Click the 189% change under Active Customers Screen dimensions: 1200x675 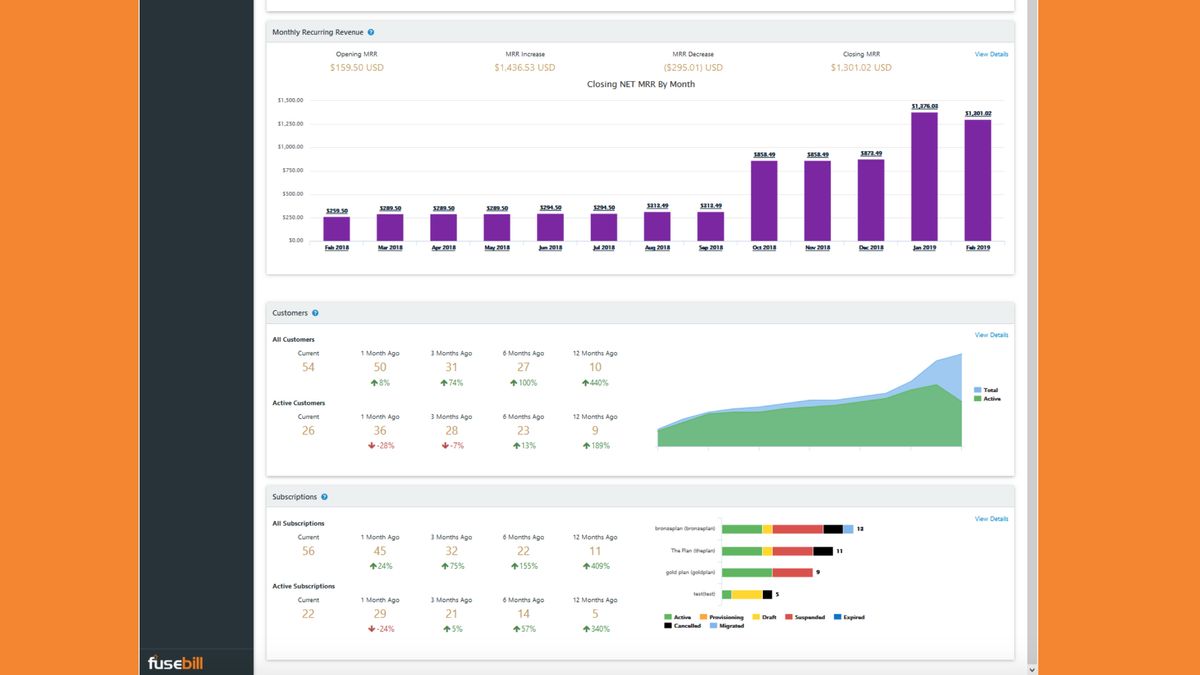(x=595, y=446)
